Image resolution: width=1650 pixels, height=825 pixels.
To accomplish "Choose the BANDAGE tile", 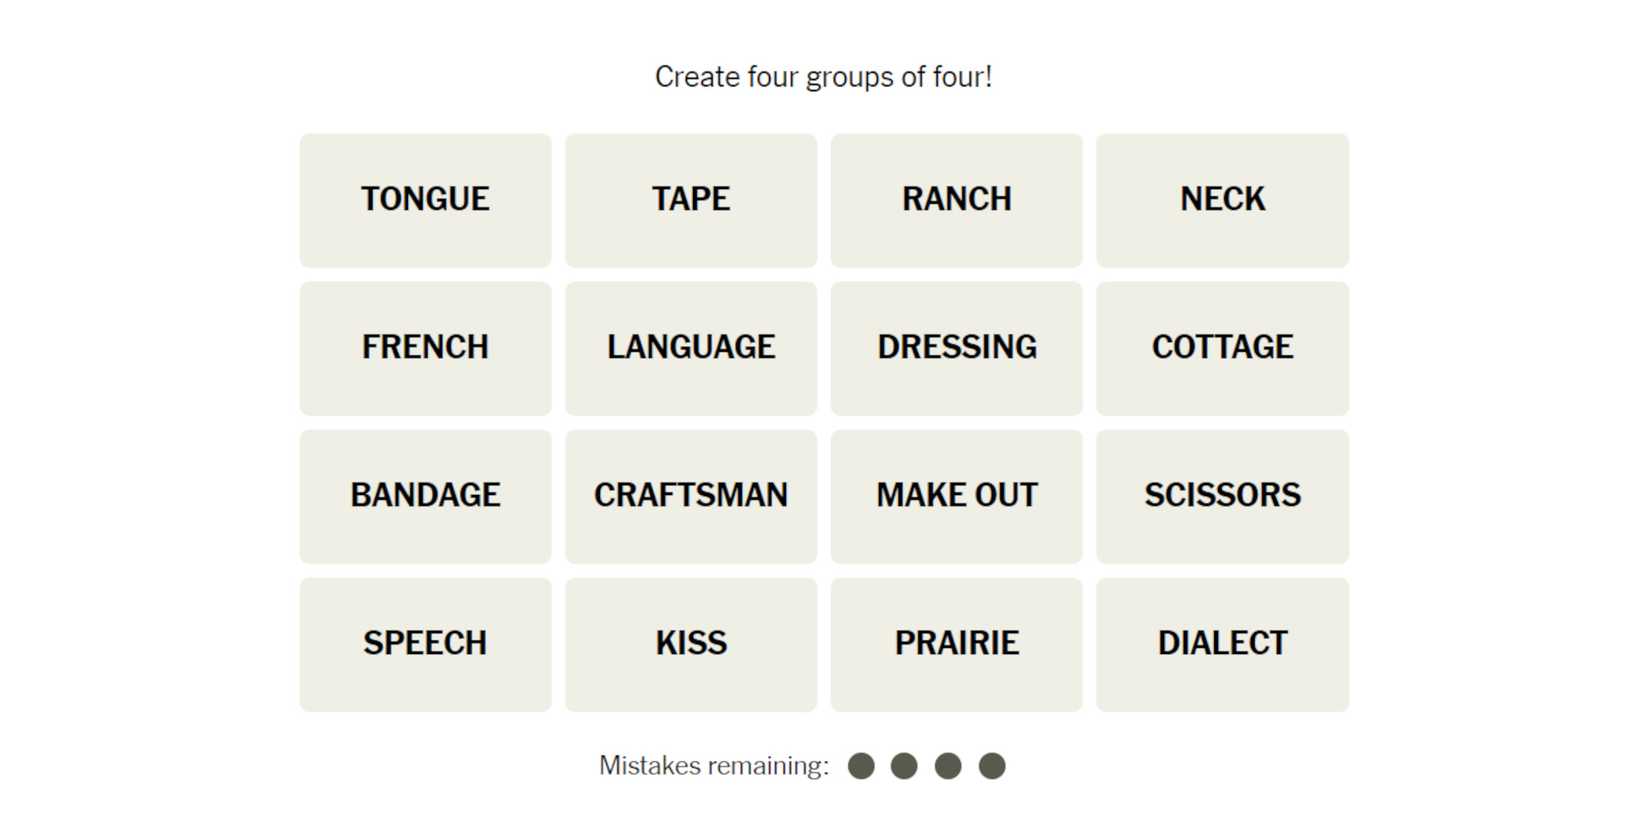I will point(425,496).
